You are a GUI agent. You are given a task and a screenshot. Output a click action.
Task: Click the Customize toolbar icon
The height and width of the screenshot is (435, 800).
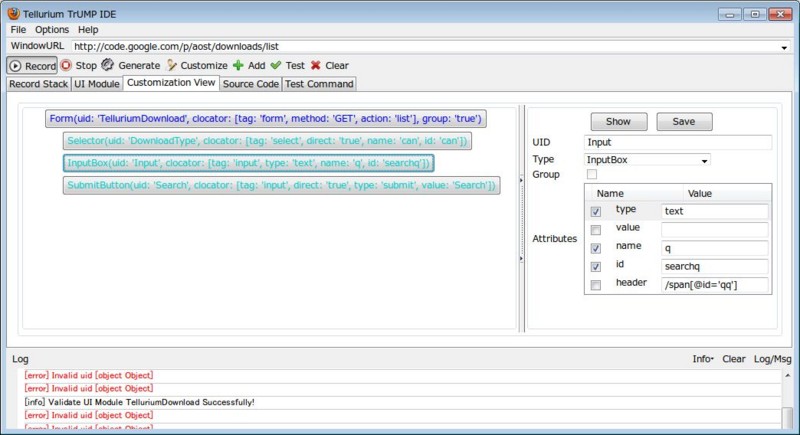[x=171, y=65]
